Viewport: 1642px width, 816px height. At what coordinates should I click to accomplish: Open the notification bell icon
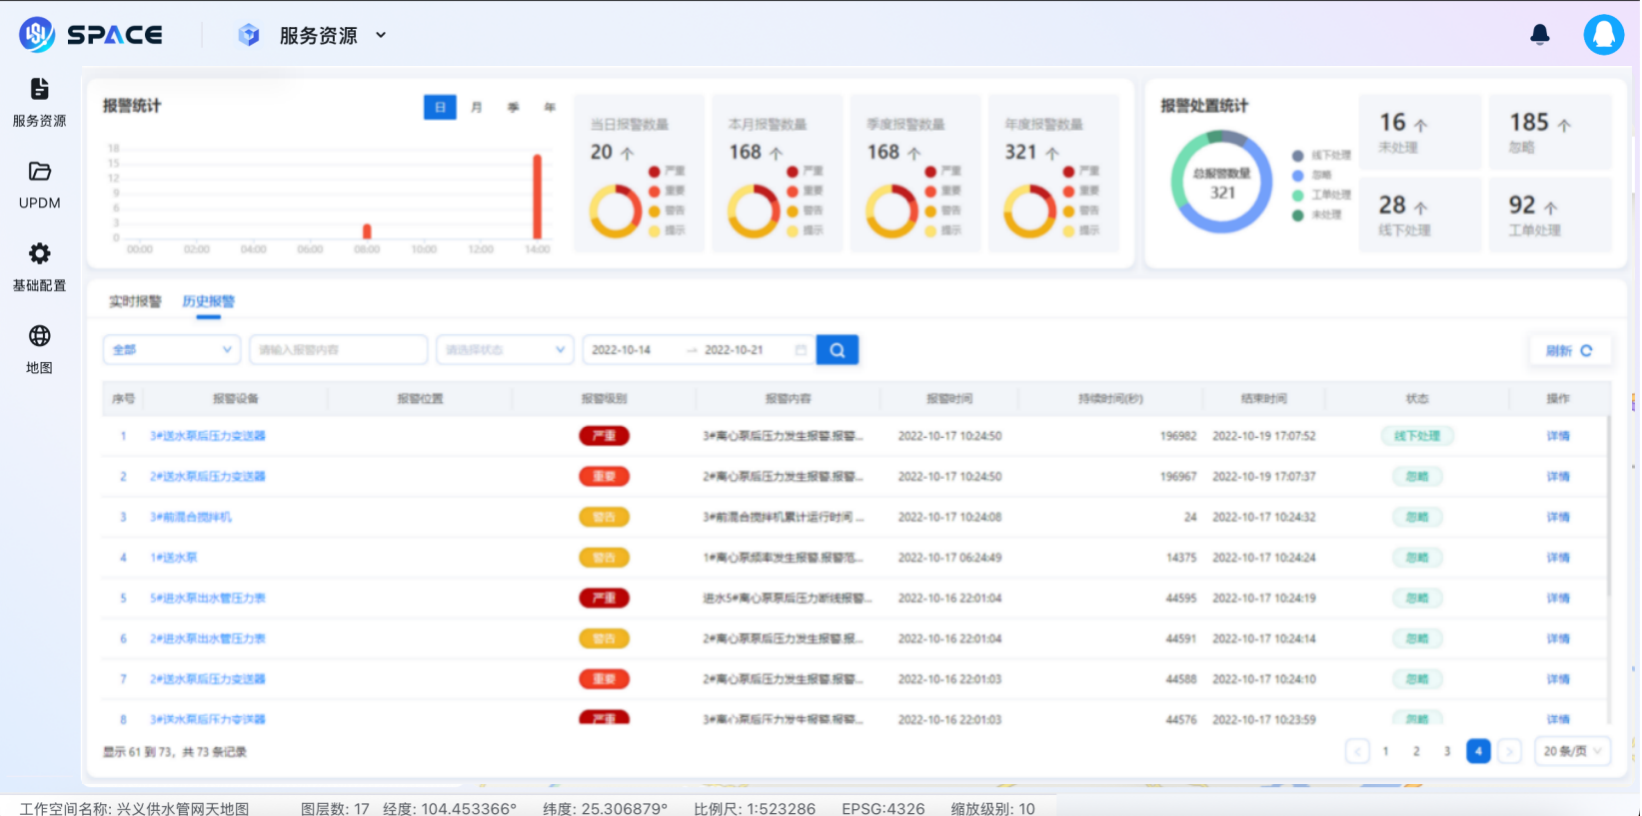click(x=1540, y=35)
